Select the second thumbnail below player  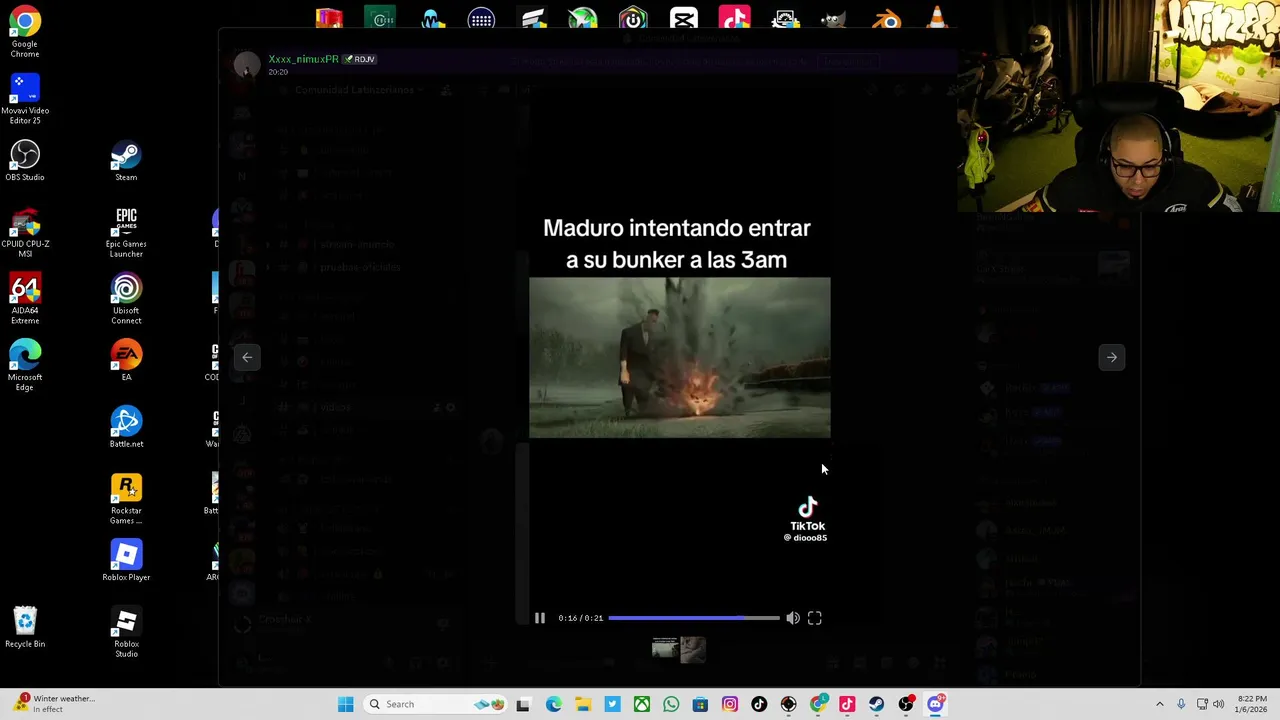(693, 649)
